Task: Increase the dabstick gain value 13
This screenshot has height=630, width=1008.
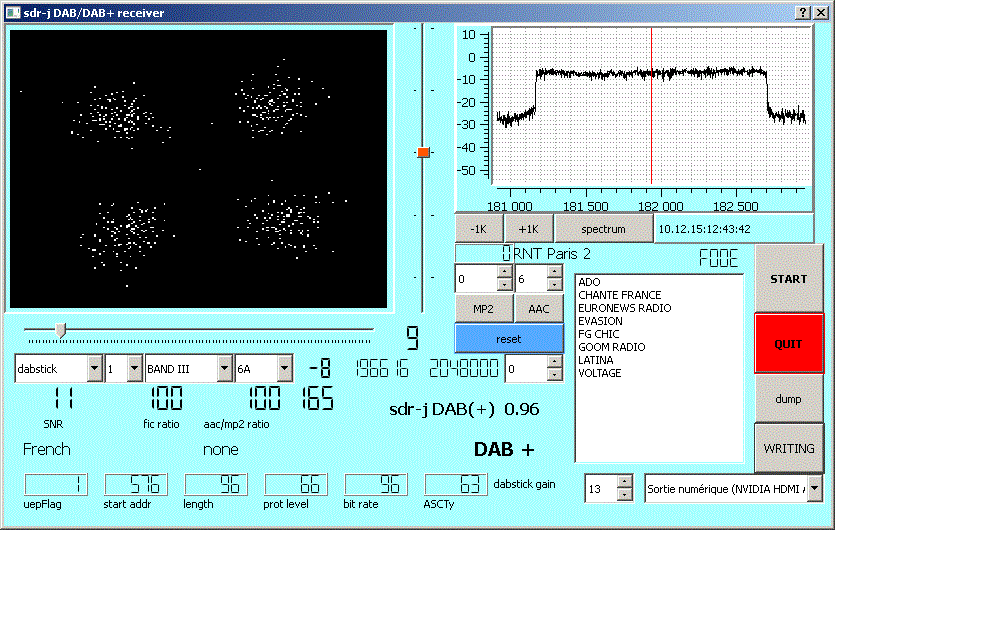Action: click(624, 482)
